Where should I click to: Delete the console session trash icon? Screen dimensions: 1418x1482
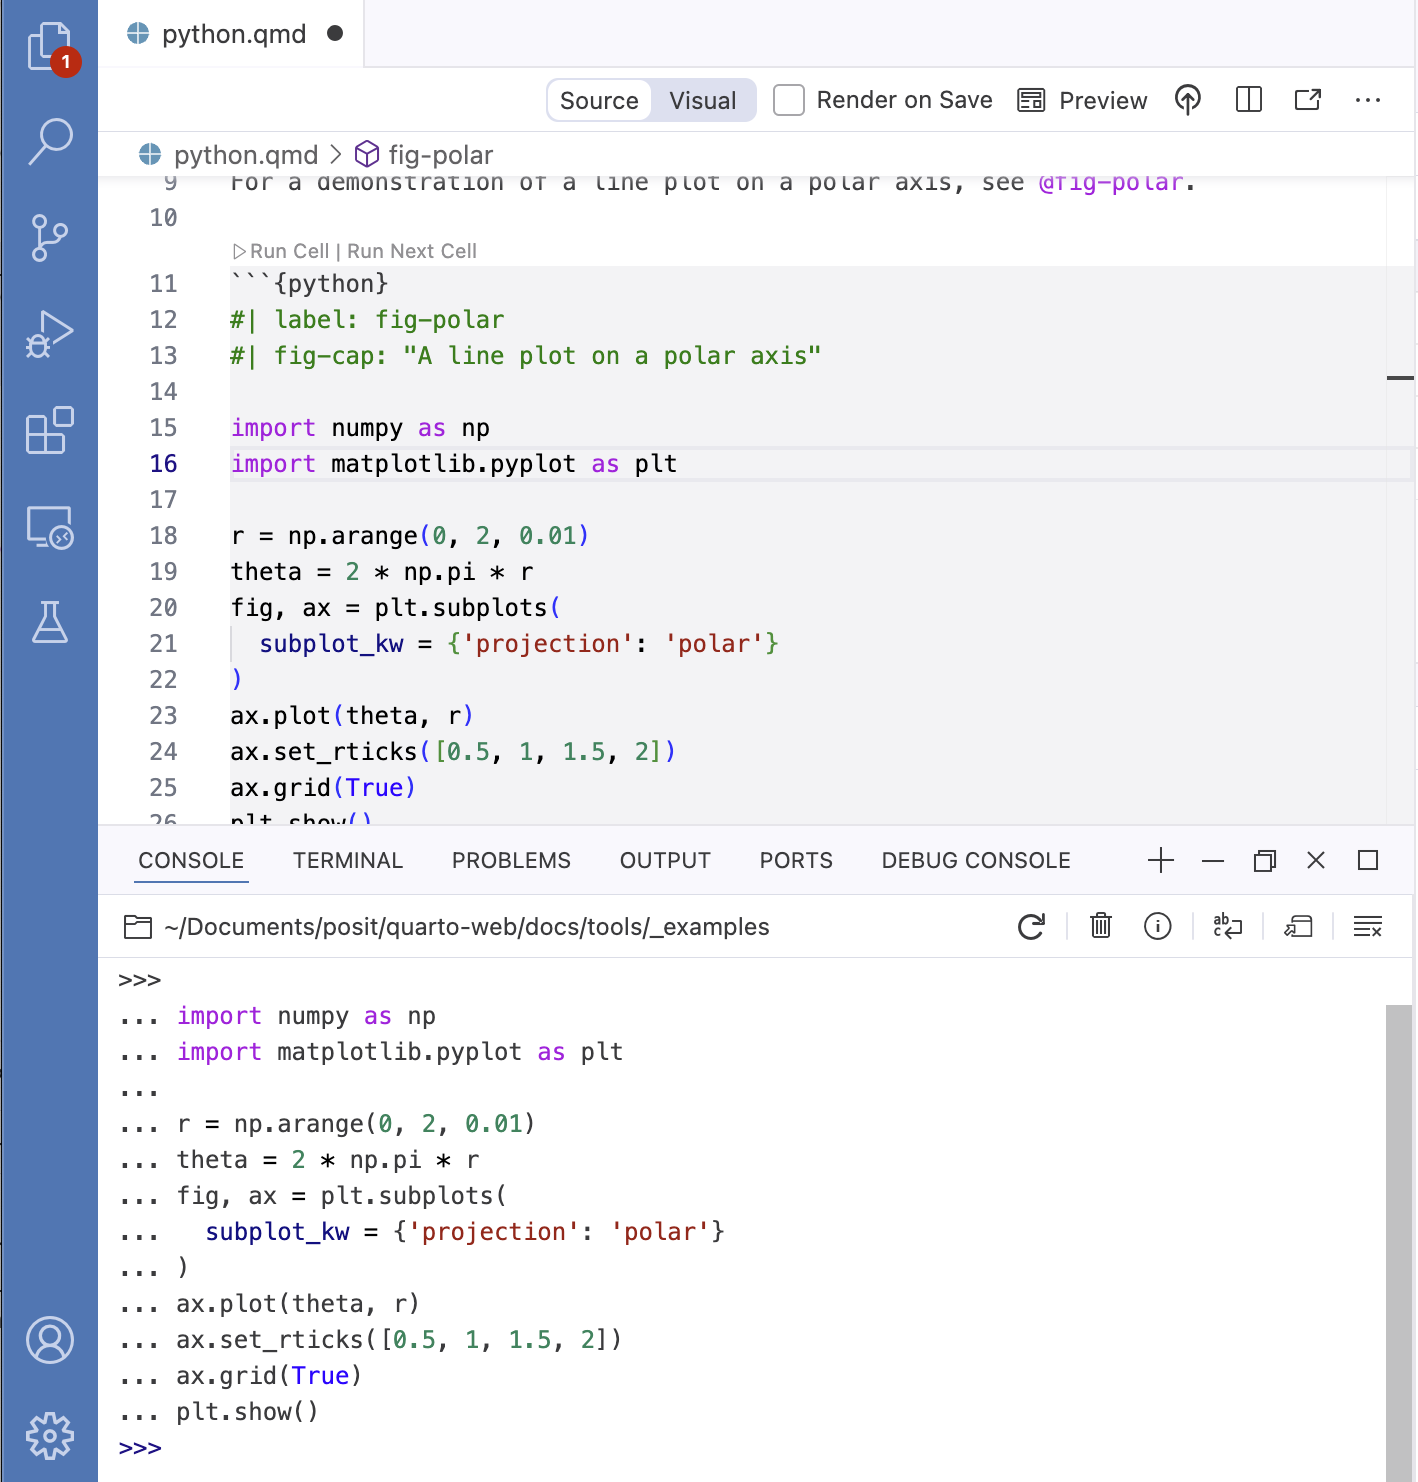(x=1101, y=926)
